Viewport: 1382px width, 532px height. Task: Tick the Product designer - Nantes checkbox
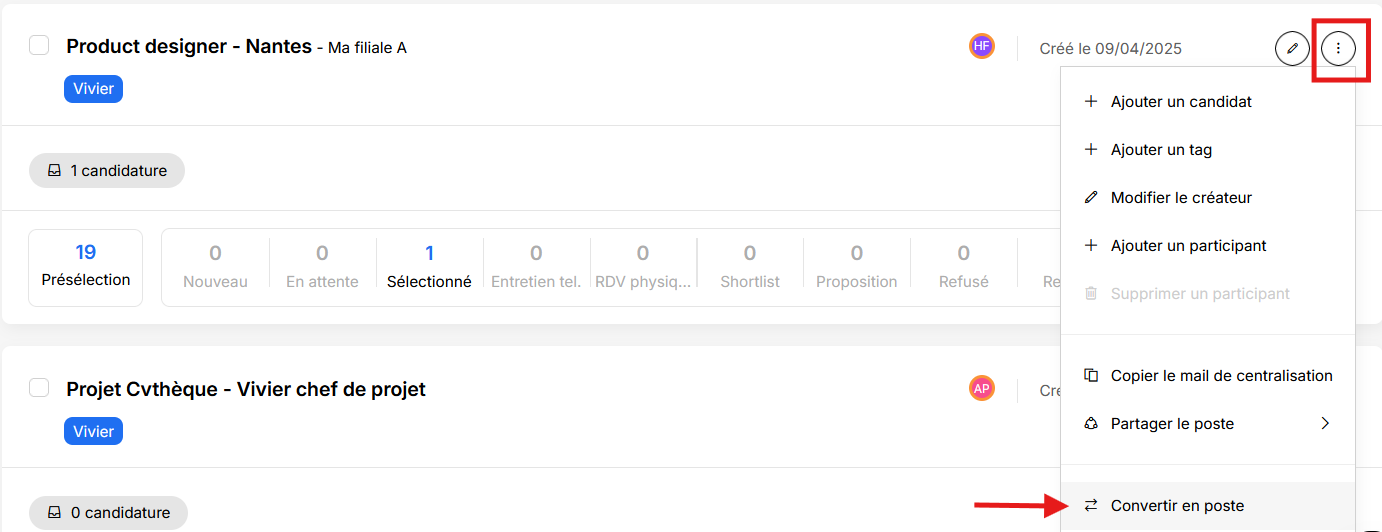click(x=39, y=45)
